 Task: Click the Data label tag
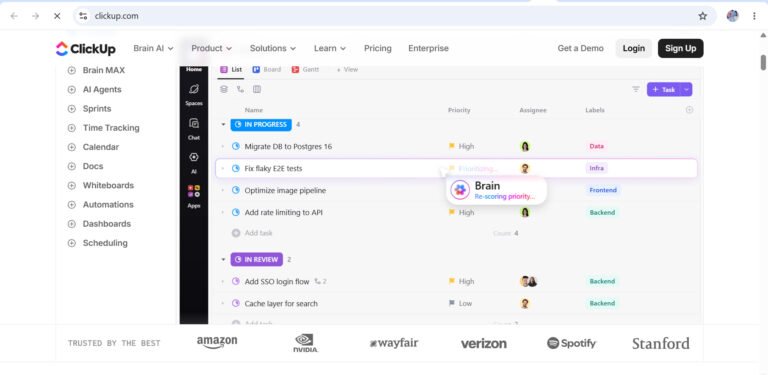click(597, 146)
